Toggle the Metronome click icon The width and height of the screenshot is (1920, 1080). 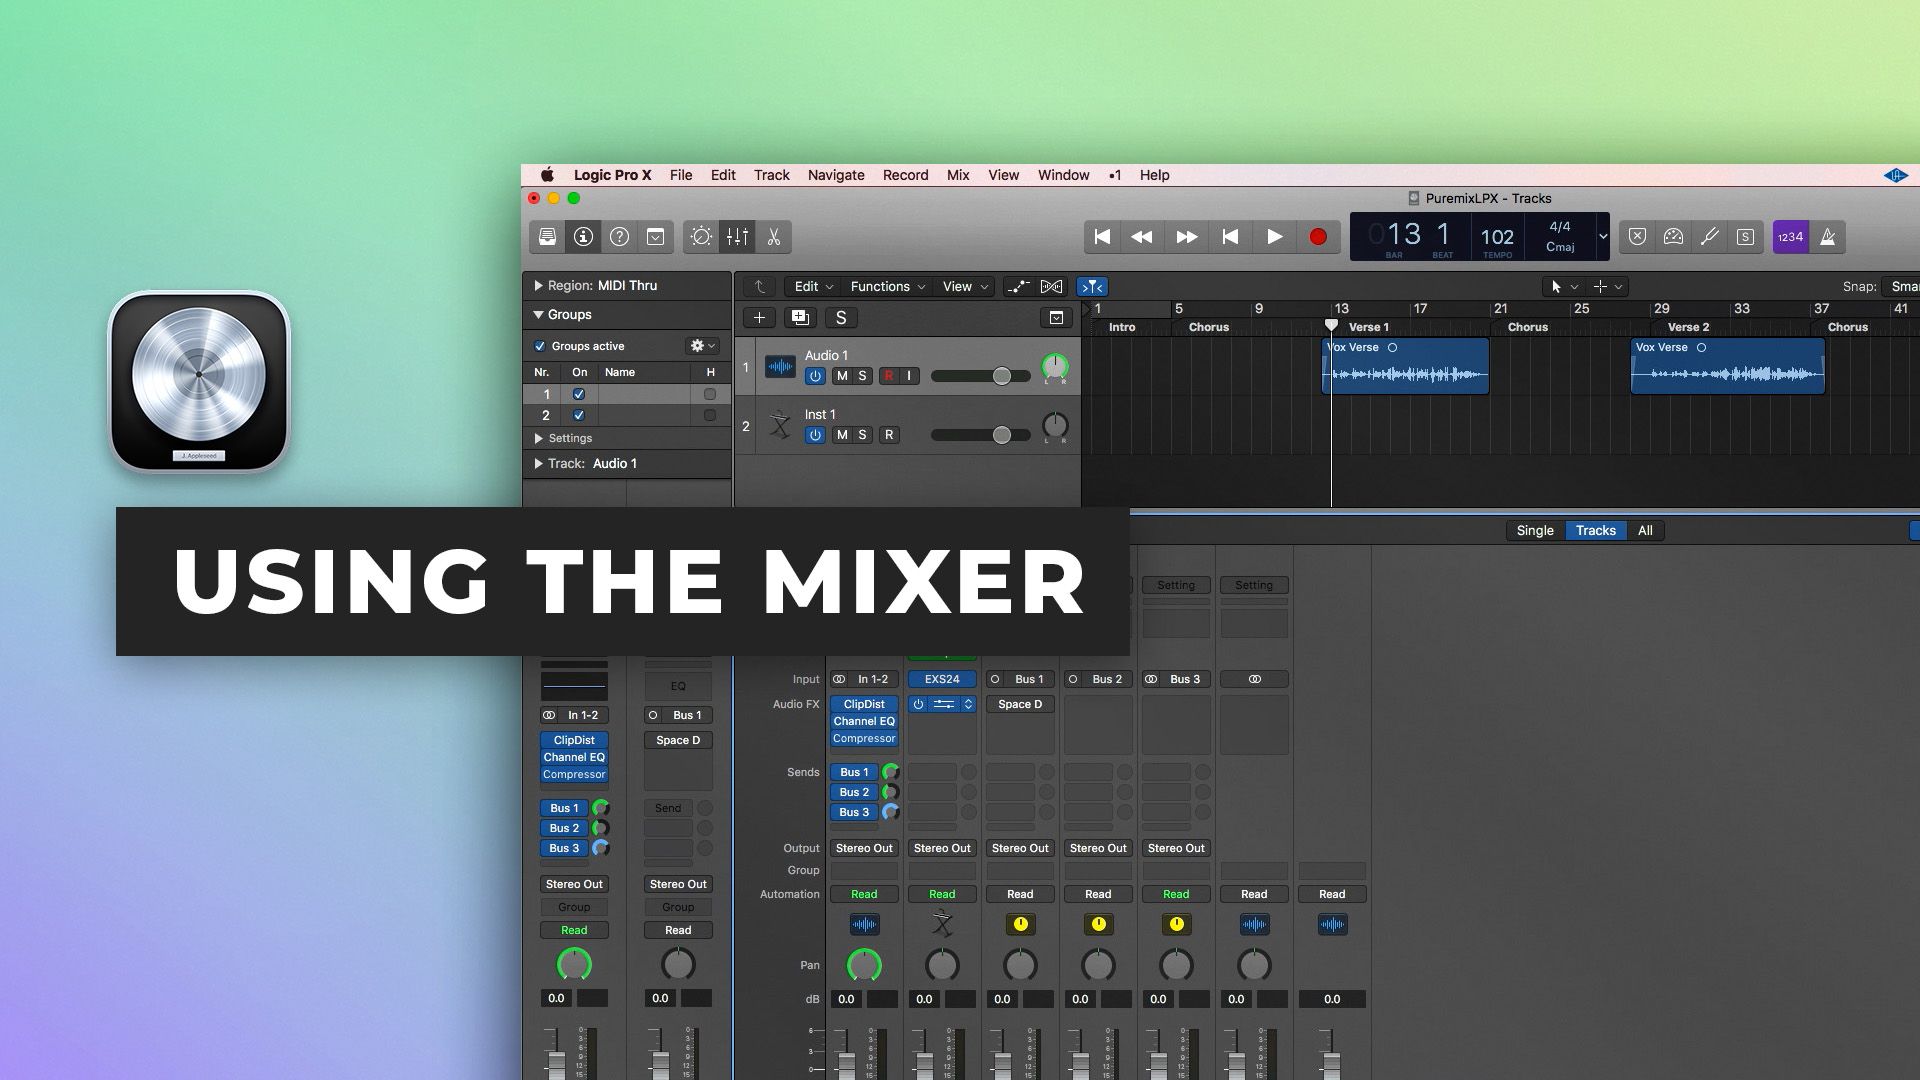click(x=1827, y=237)
